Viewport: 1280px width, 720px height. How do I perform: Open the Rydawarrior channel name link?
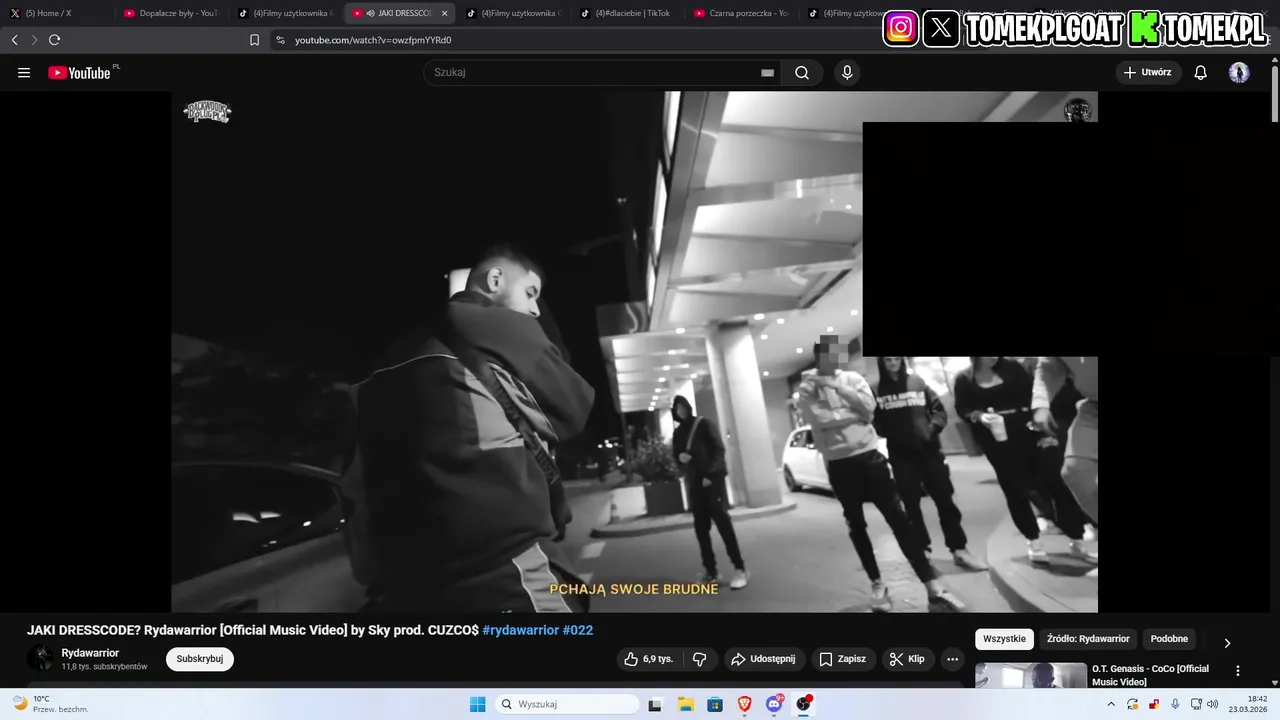point(90,653)
